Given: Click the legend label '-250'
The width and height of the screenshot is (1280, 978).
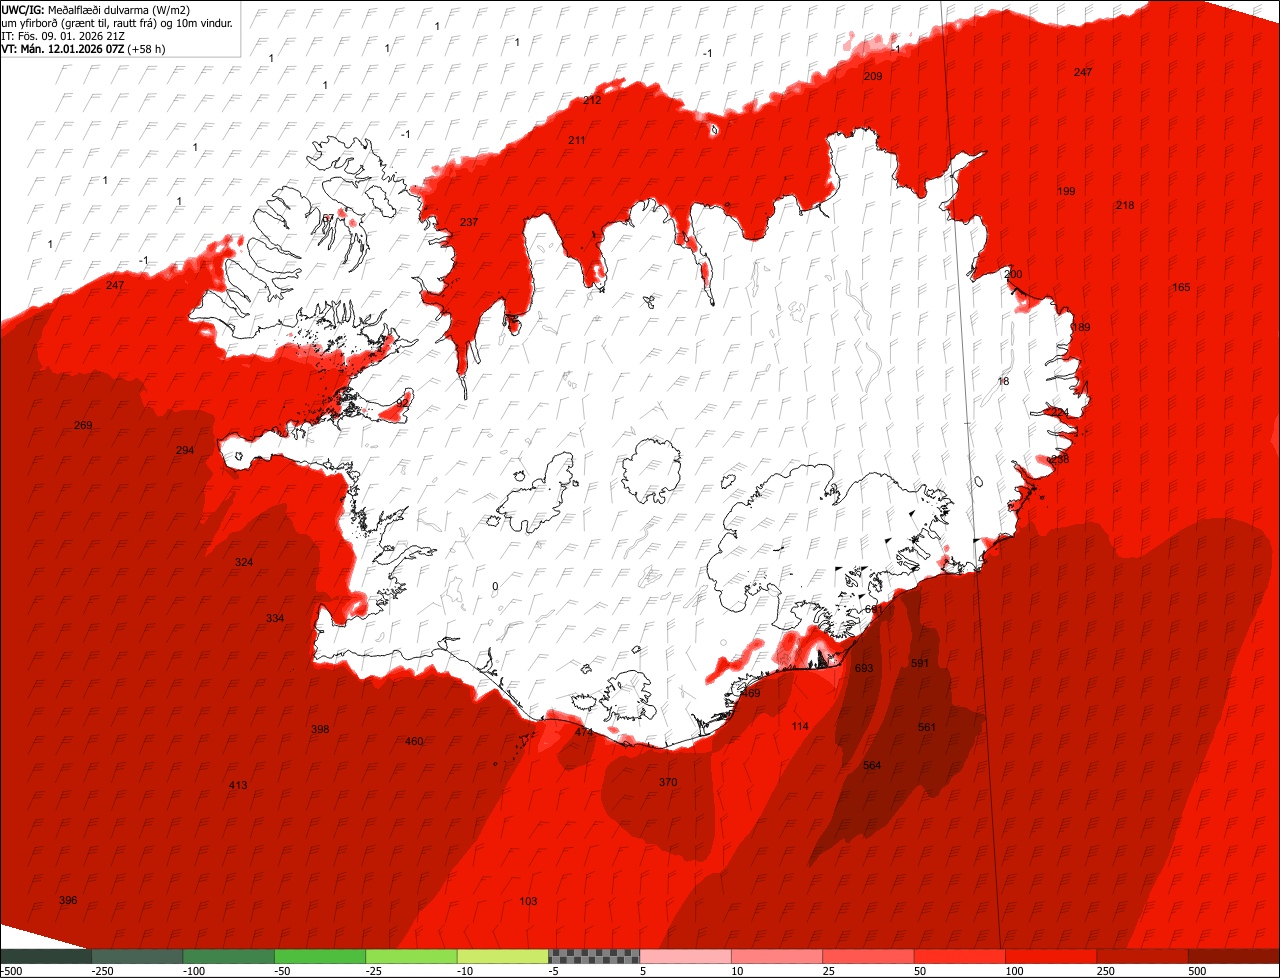Looking at the screenshot, I should pyautogui.click(x=102, y=970).
